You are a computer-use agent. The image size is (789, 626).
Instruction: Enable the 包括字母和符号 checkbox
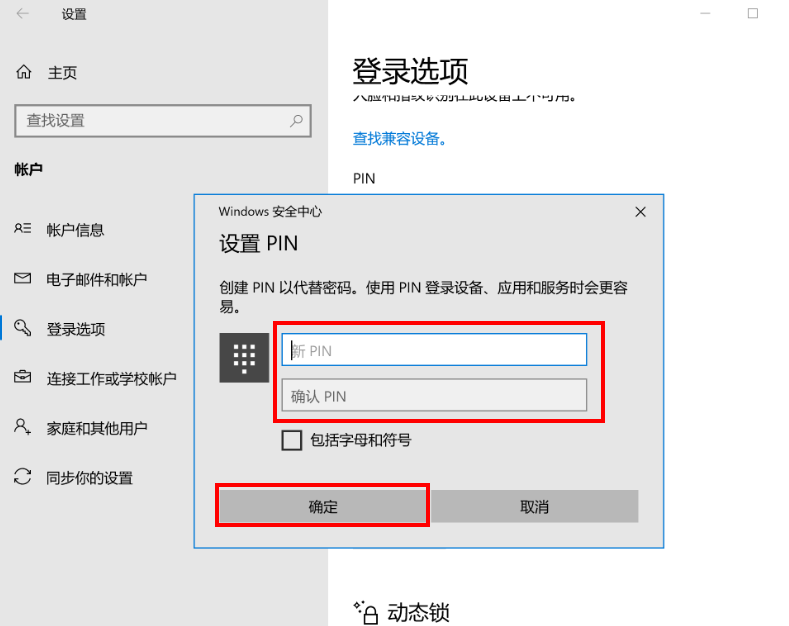pyautogui.click(x=292, y=440)
